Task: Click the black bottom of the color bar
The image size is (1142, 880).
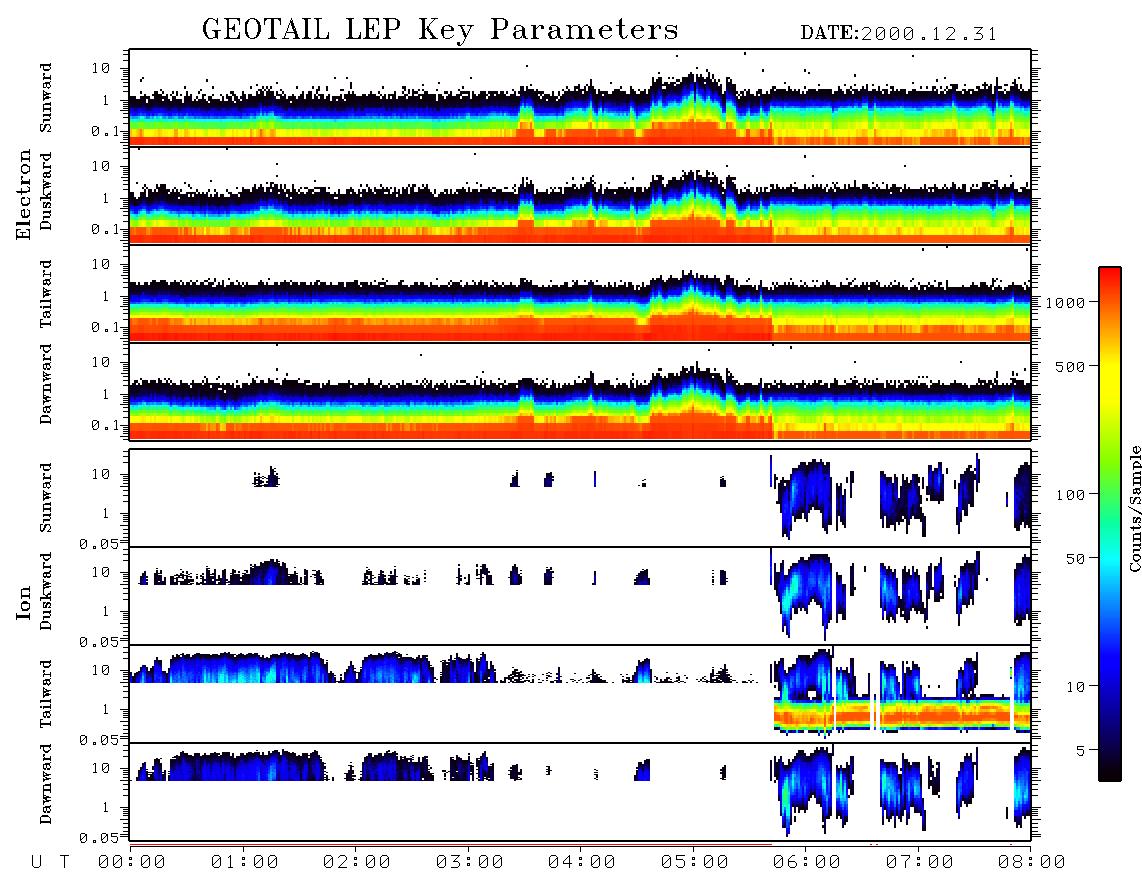Action: (x=1110, y=772)
